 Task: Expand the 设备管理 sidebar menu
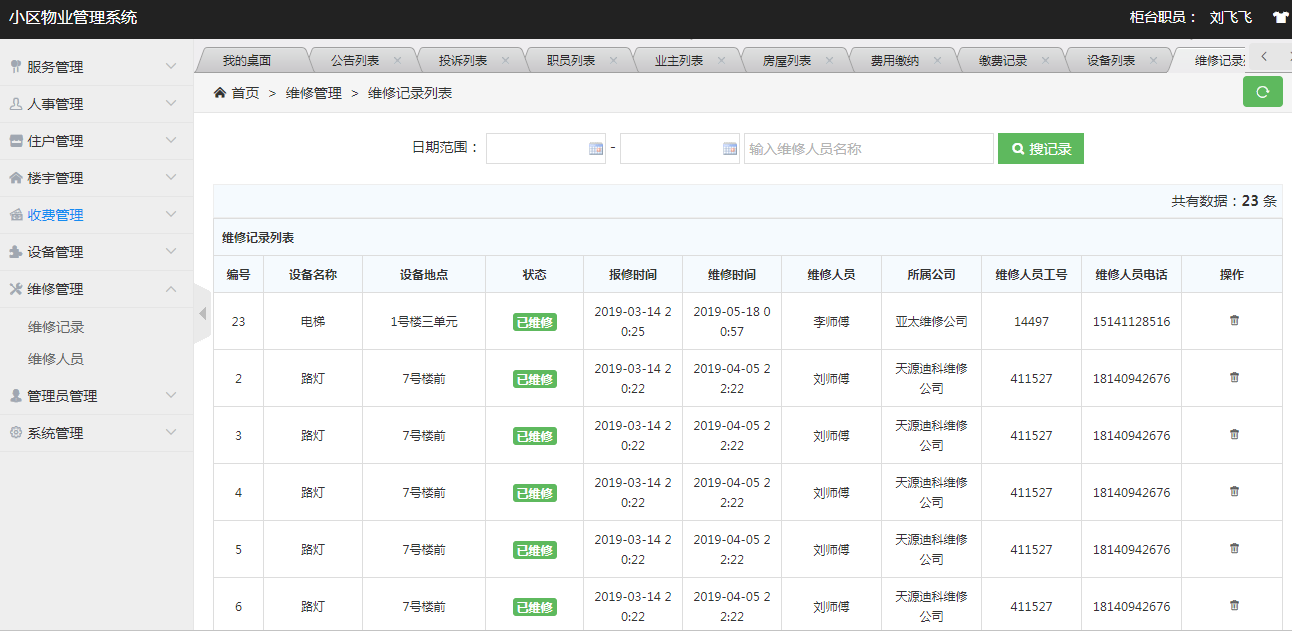pos(96,252)
